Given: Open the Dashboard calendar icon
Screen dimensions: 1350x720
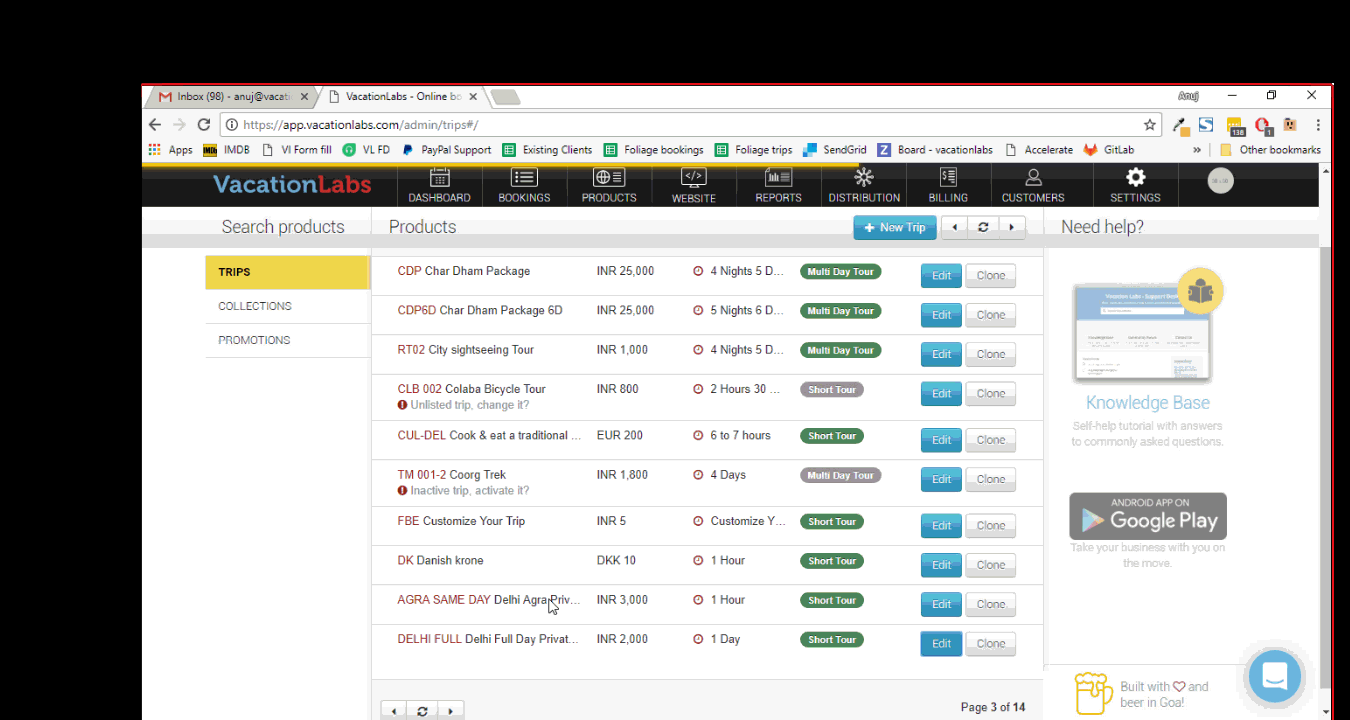Looking at the screenshot, I should [x=439, y=178].
